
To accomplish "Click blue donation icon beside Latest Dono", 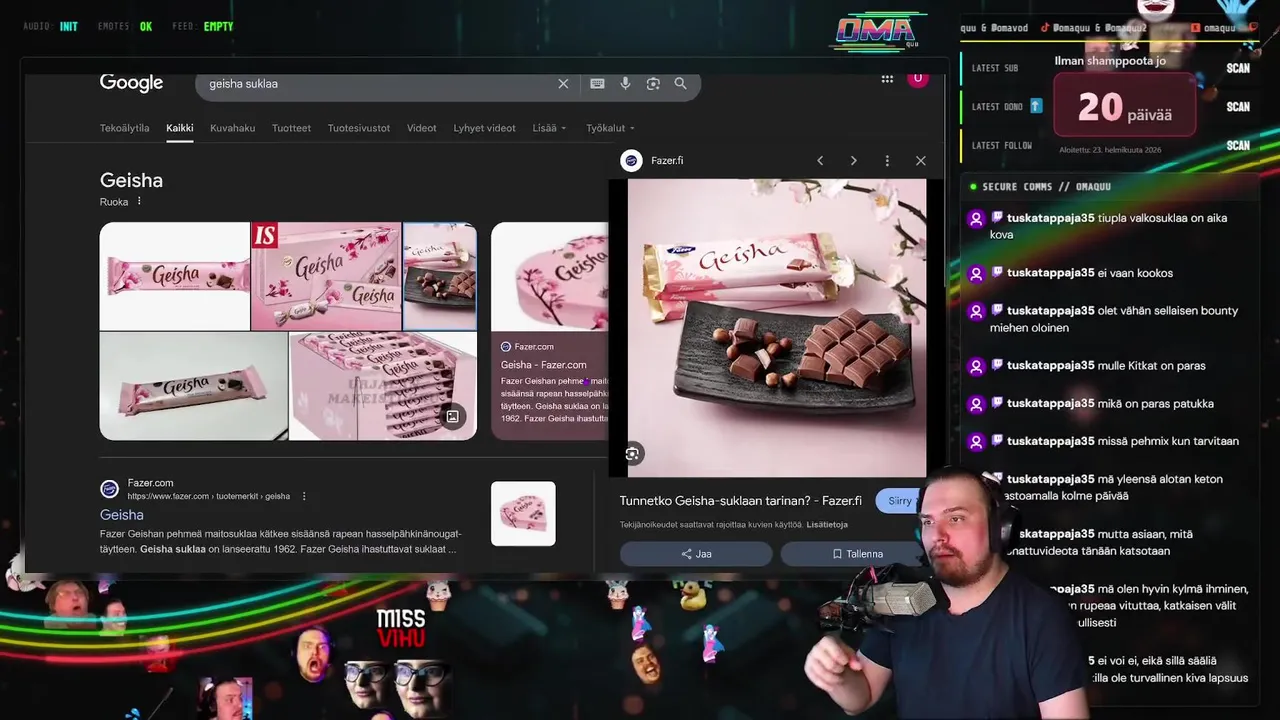I will [1036, 106].
